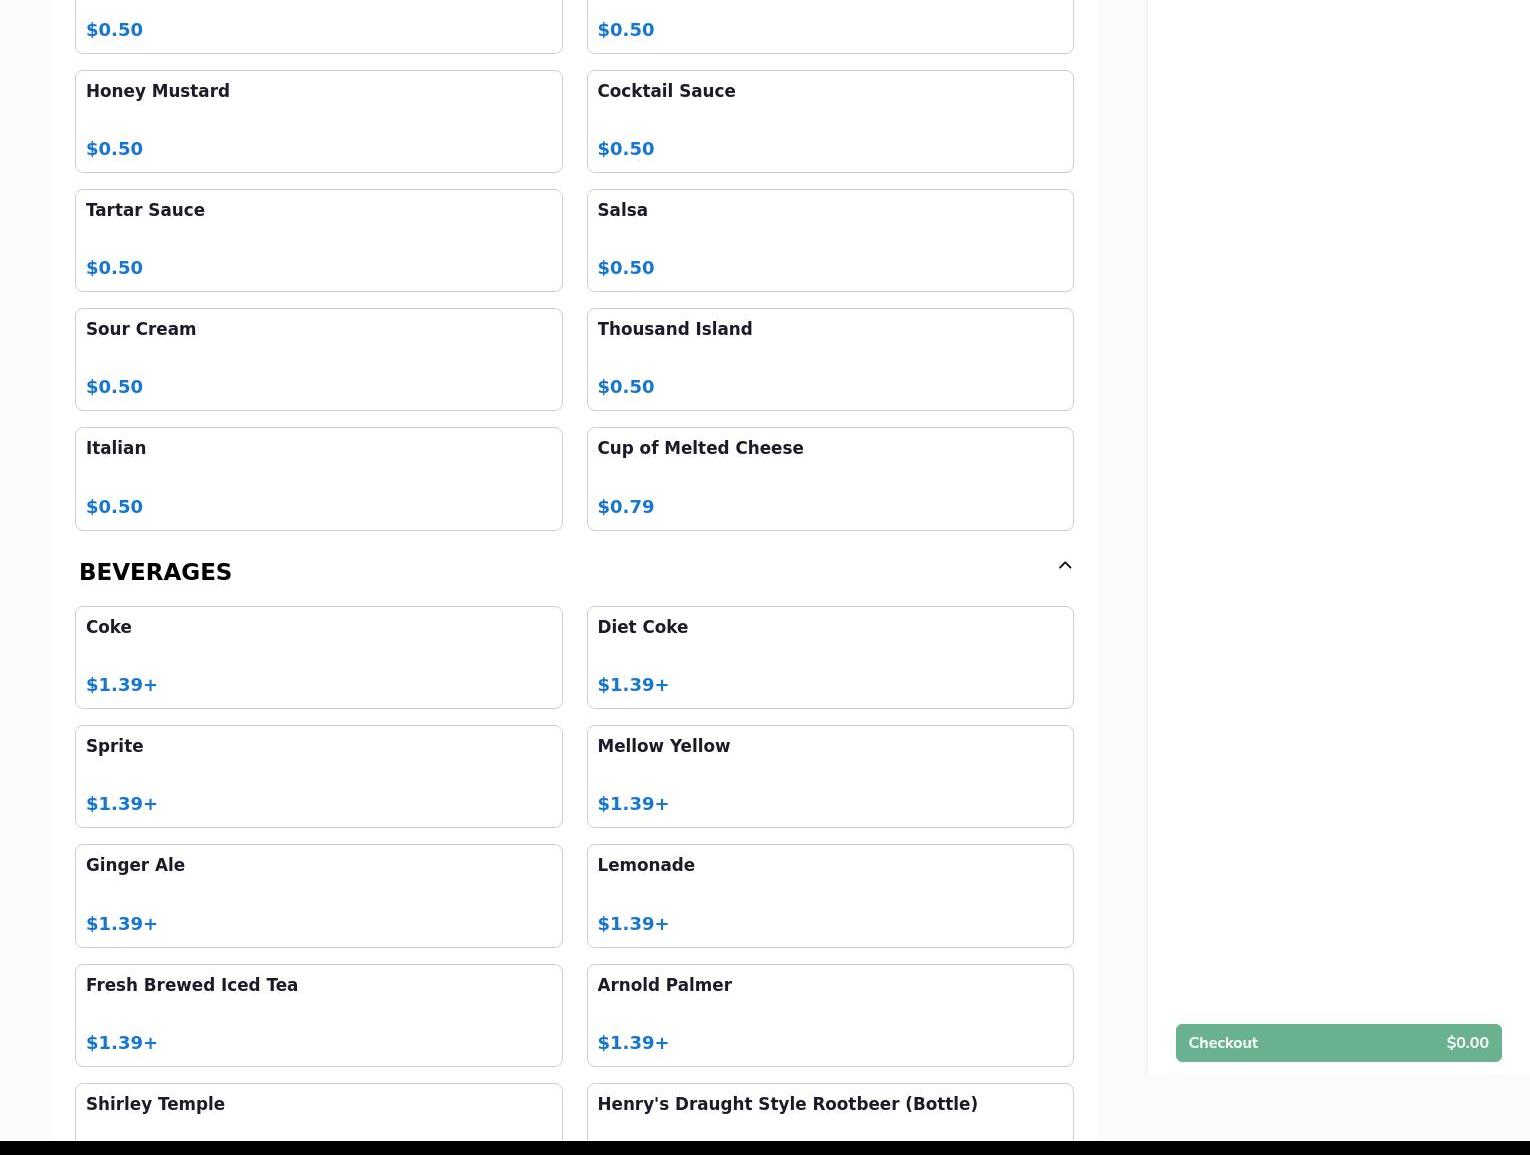Choose Henry's Draught Style Rootbeer (Bottle)
This screenshot has height=1155, width=1530.
(830, 1112)
